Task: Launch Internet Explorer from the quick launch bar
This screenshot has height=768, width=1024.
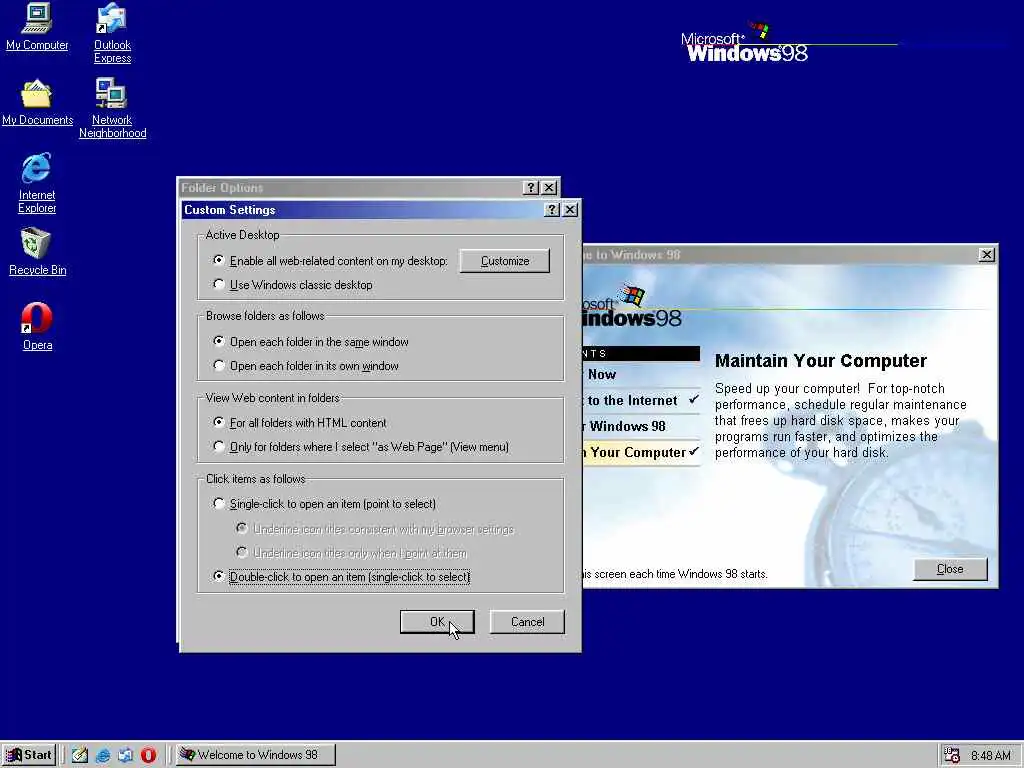Action: 103,755
